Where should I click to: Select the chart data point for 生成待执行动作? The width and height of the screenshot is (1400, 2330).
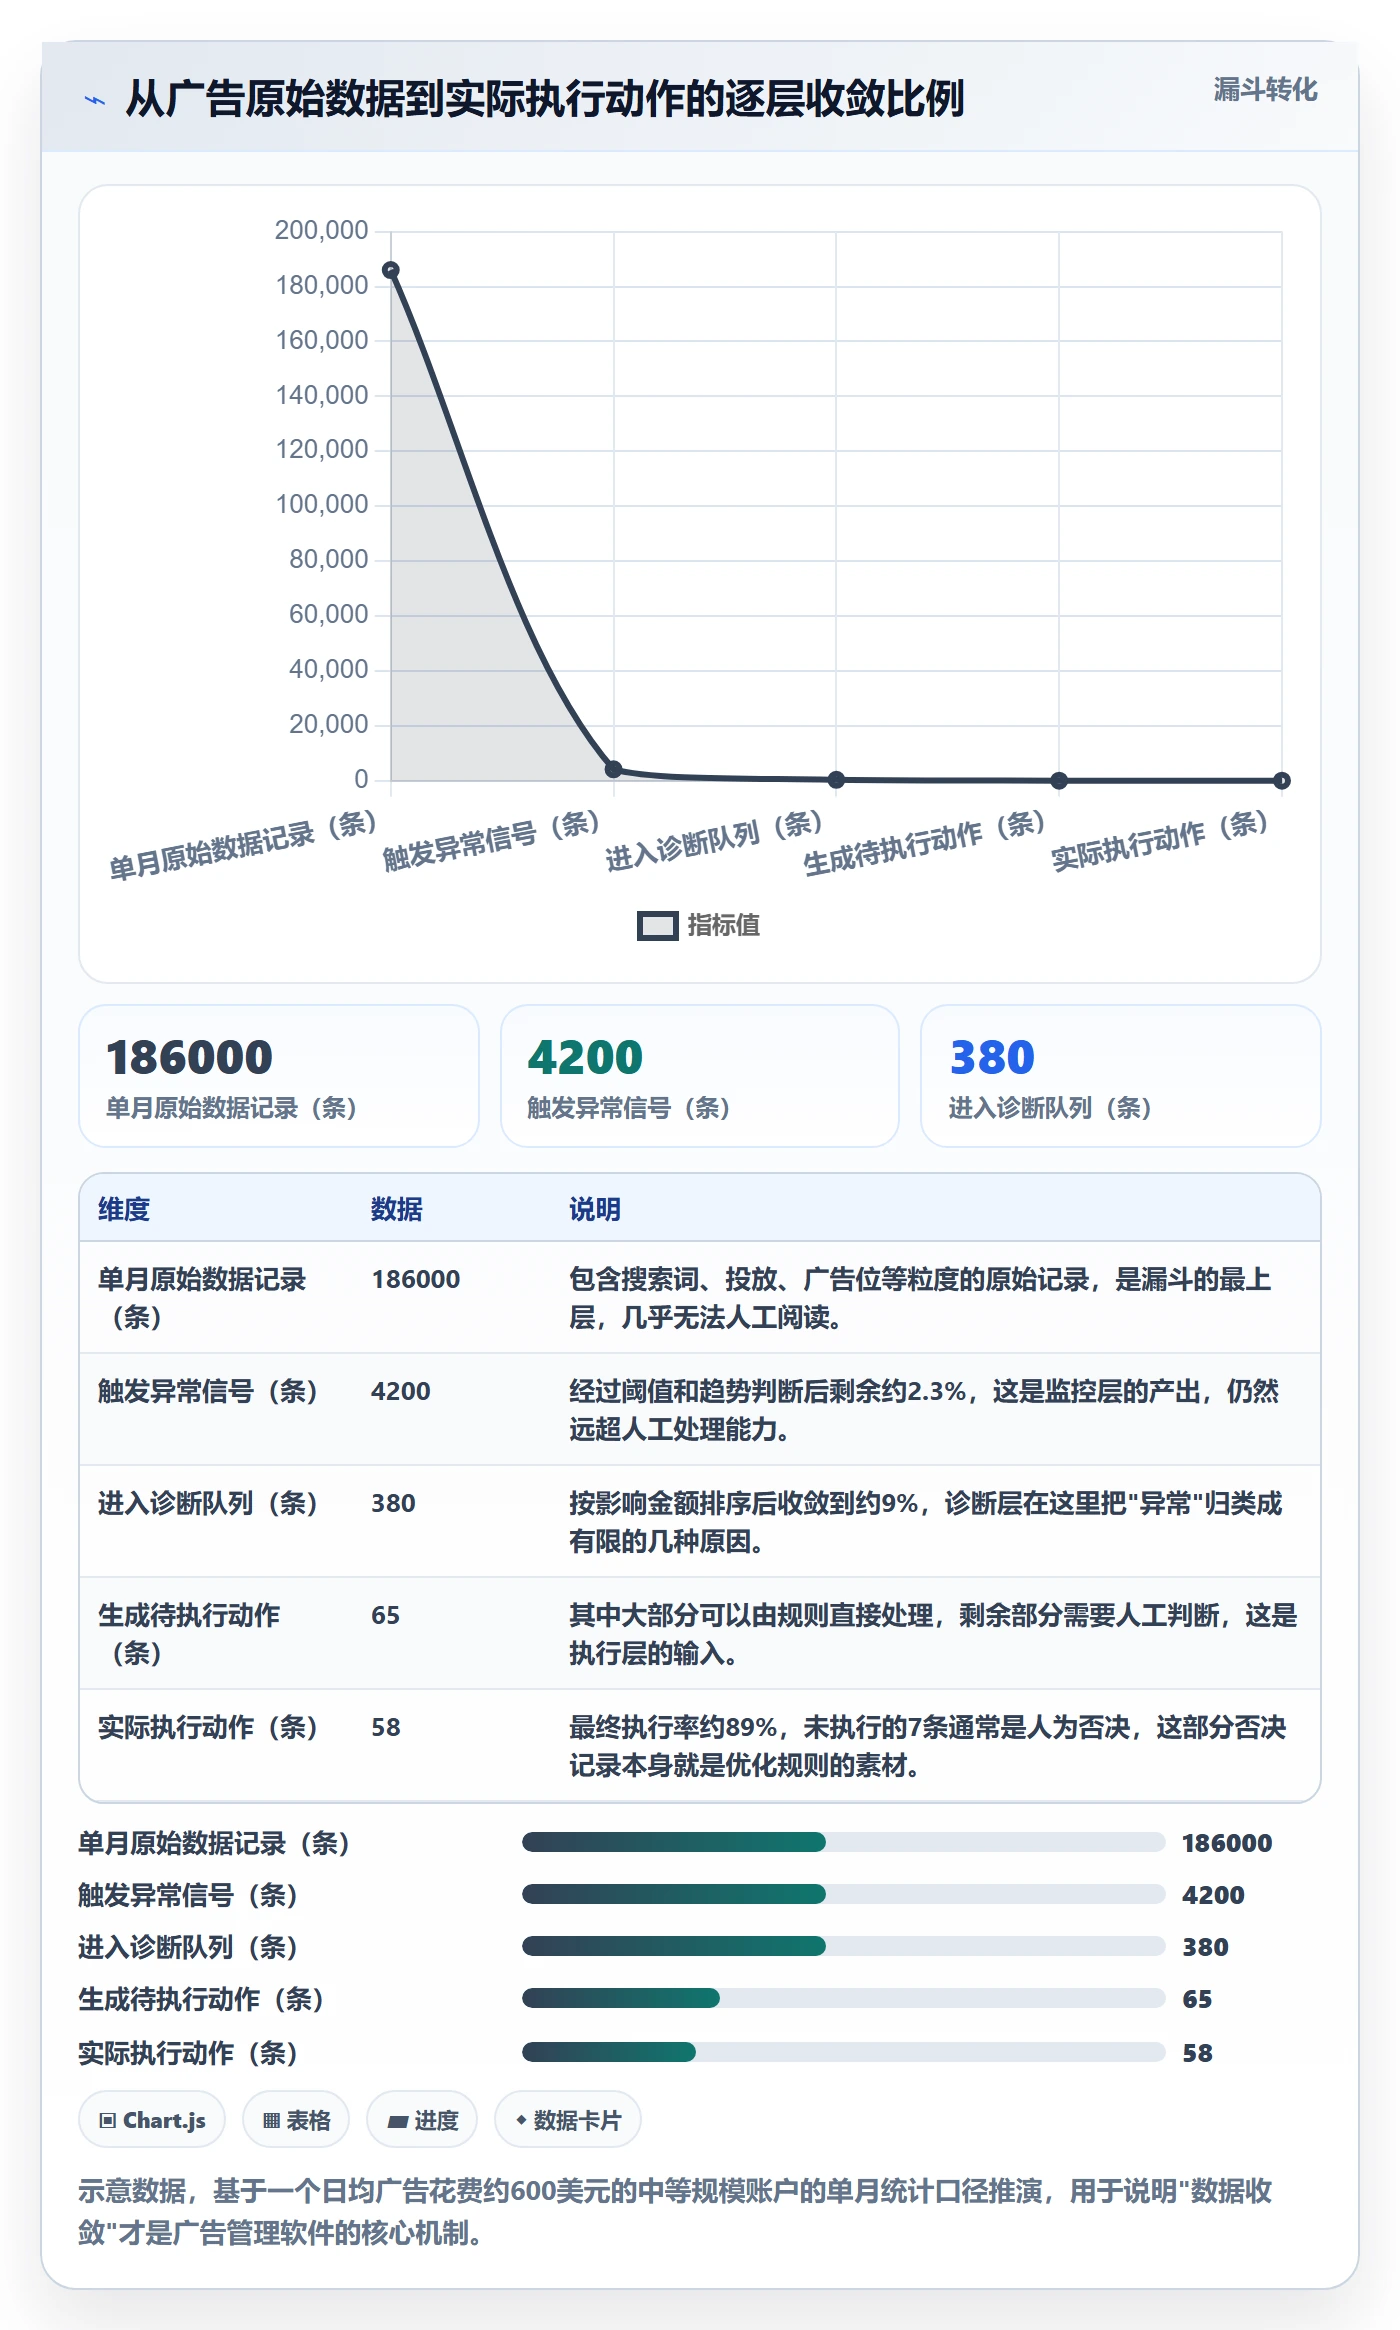1059,780
